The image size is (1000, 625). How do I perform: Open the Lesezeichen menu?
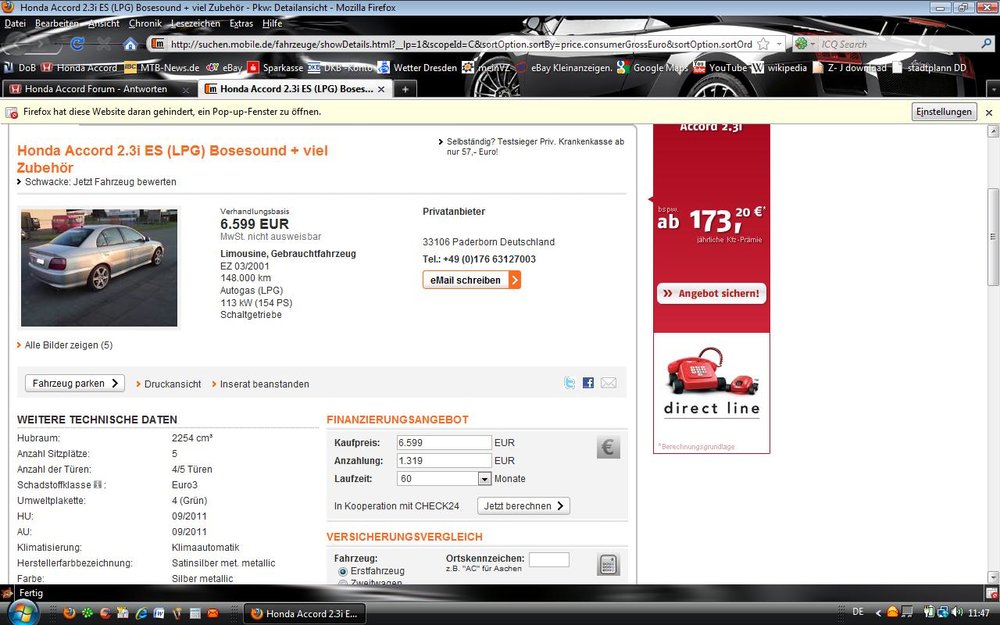coord(195,23)
